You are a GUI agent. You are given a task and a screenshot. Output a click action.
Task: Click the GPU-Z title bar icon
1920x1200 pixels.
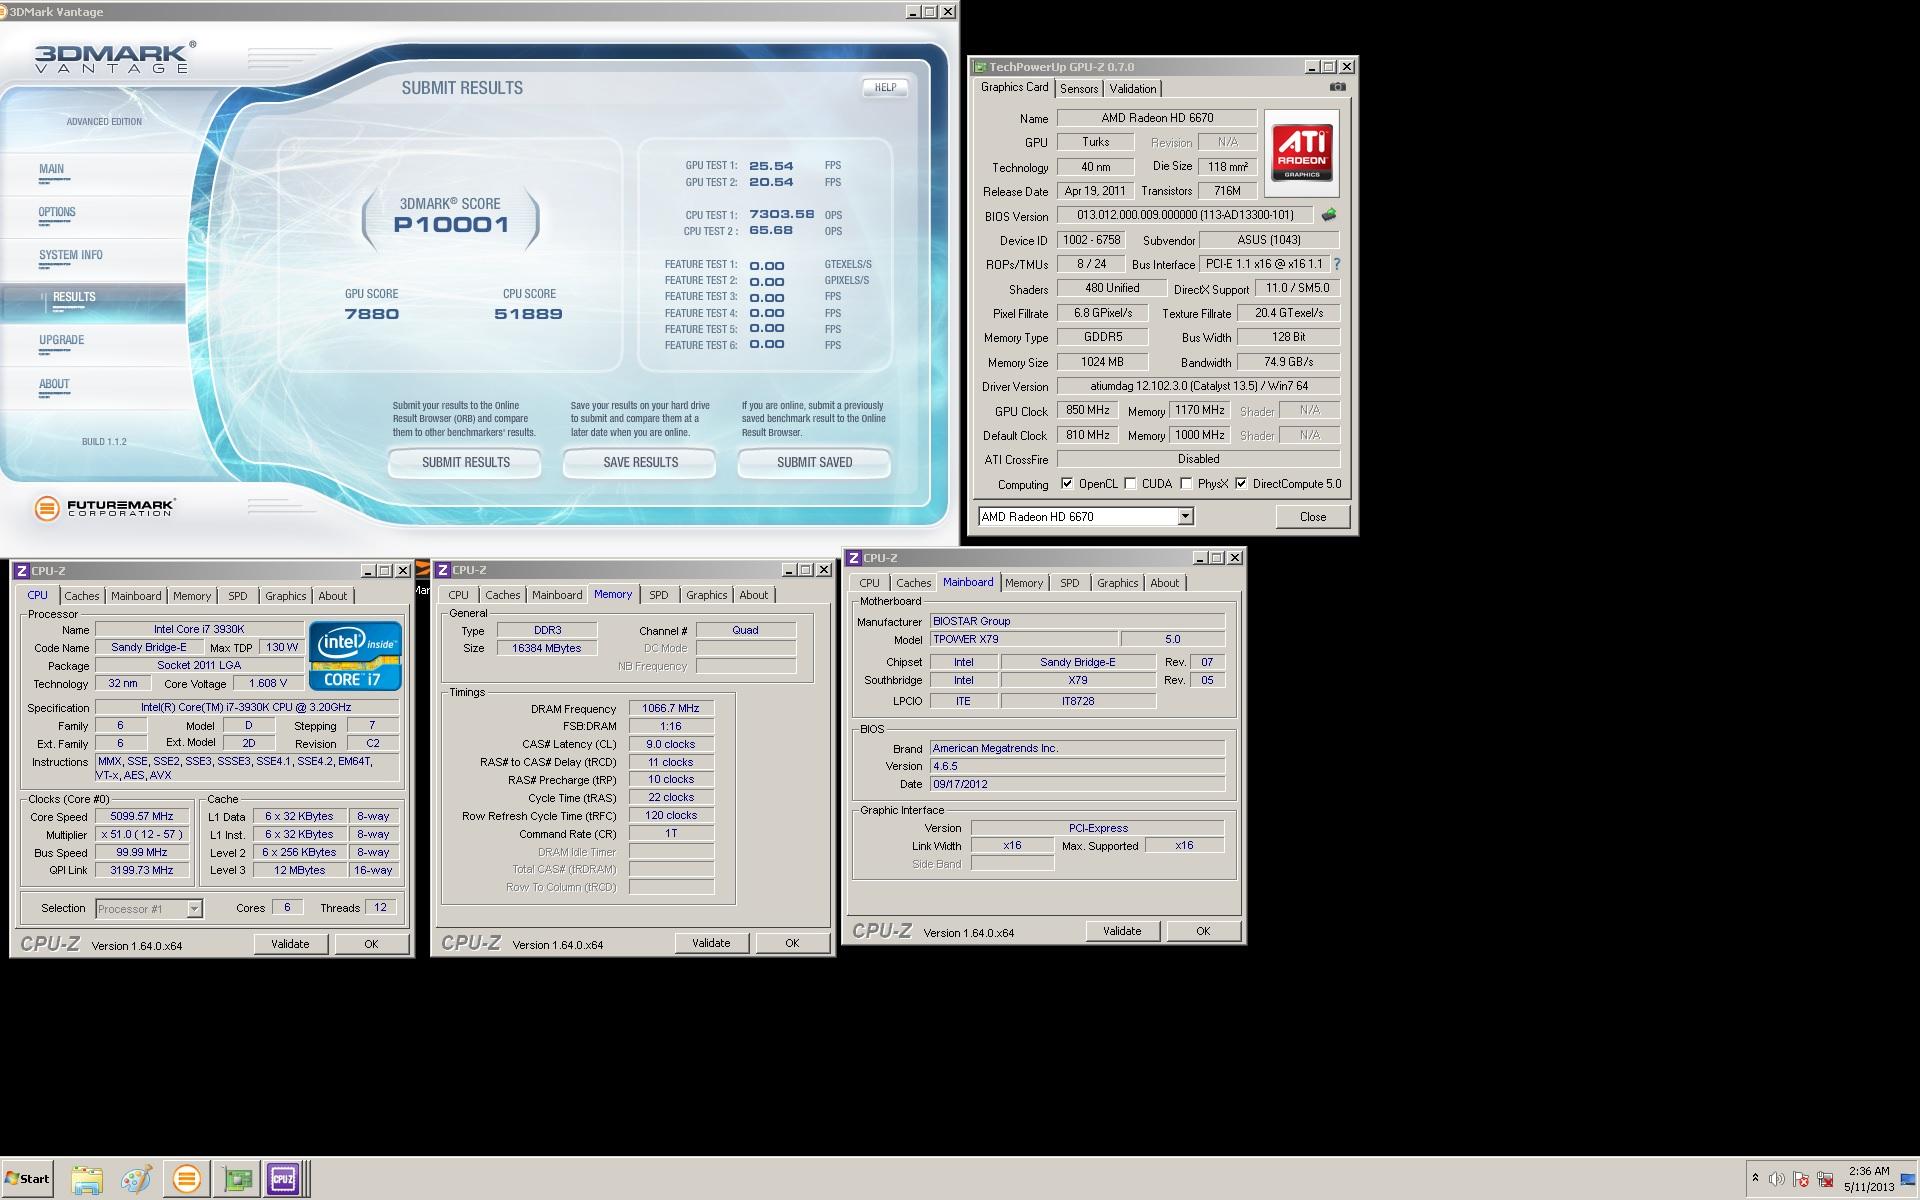tap(980, 67)
